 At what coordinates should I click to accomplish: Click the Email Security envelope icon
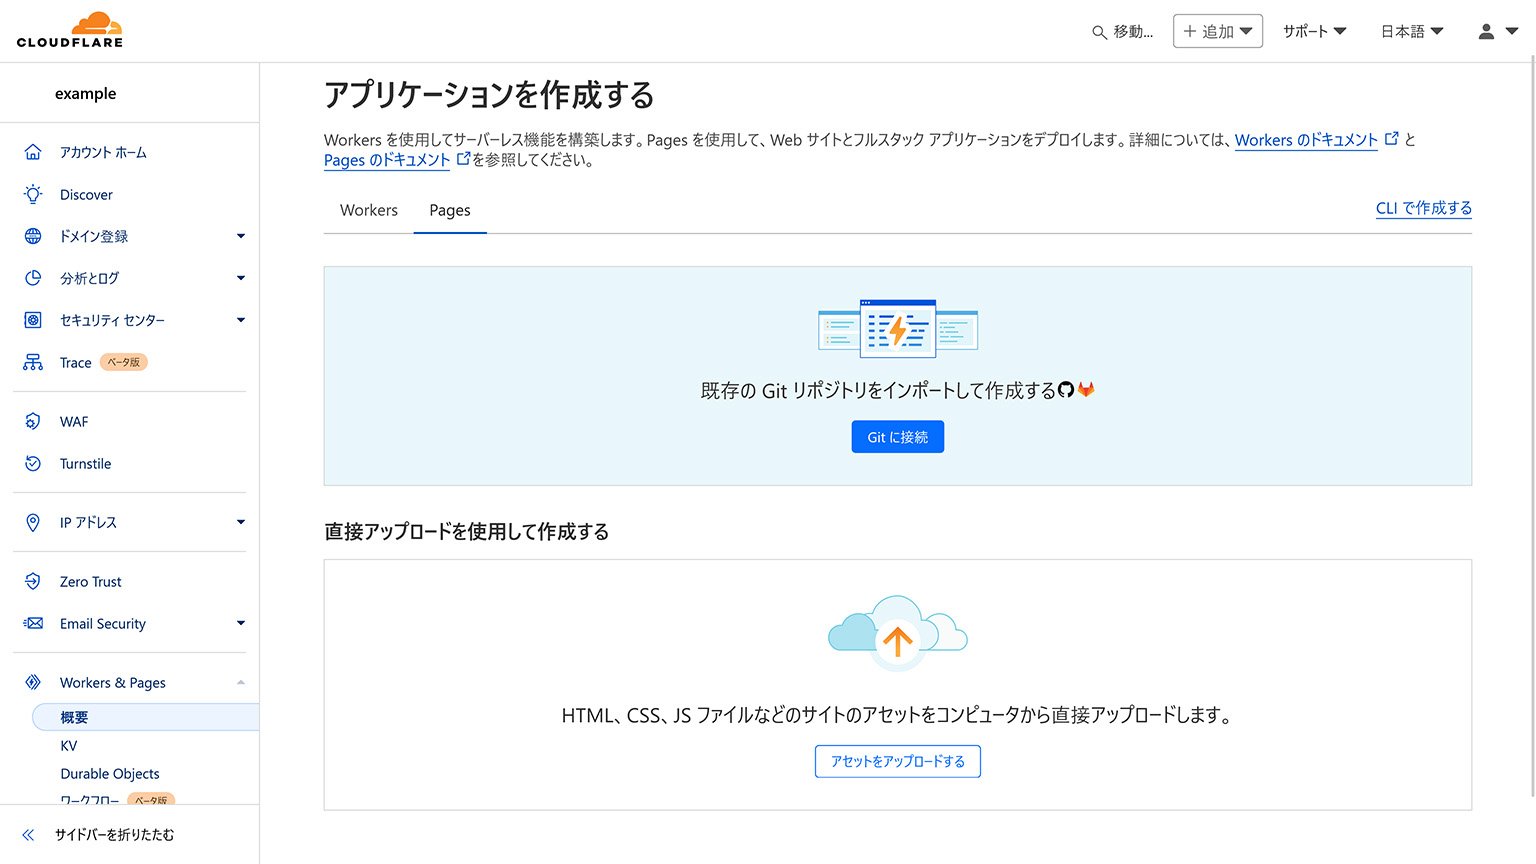[33, 623]
